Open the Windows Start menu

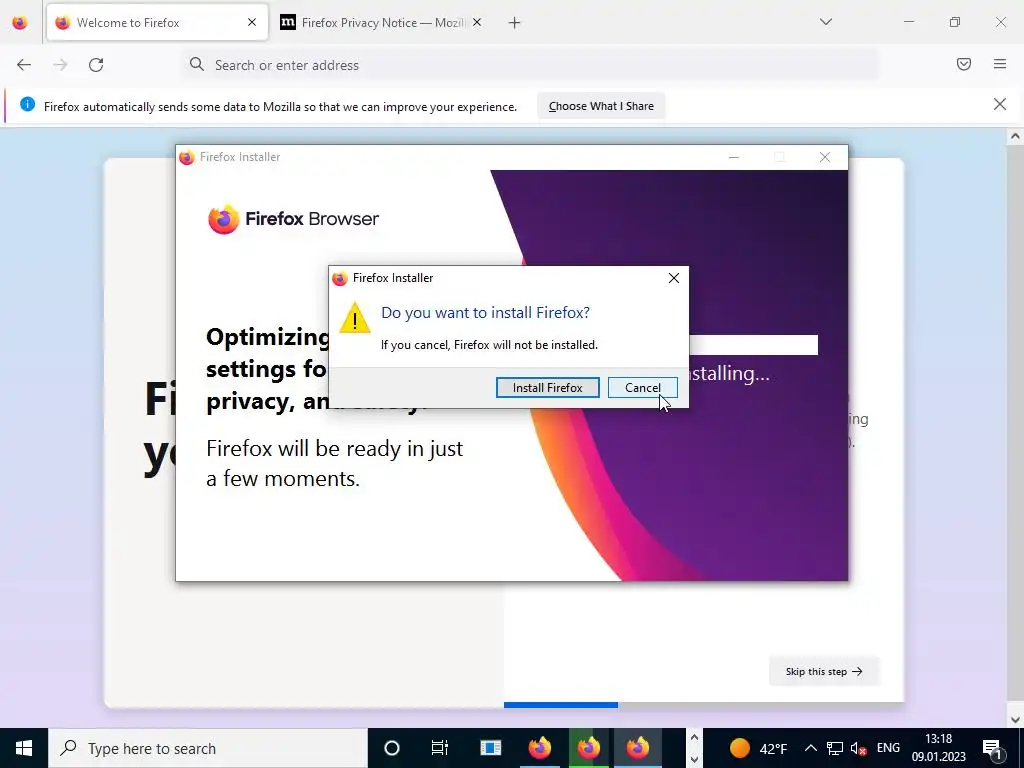coord(24,748)
